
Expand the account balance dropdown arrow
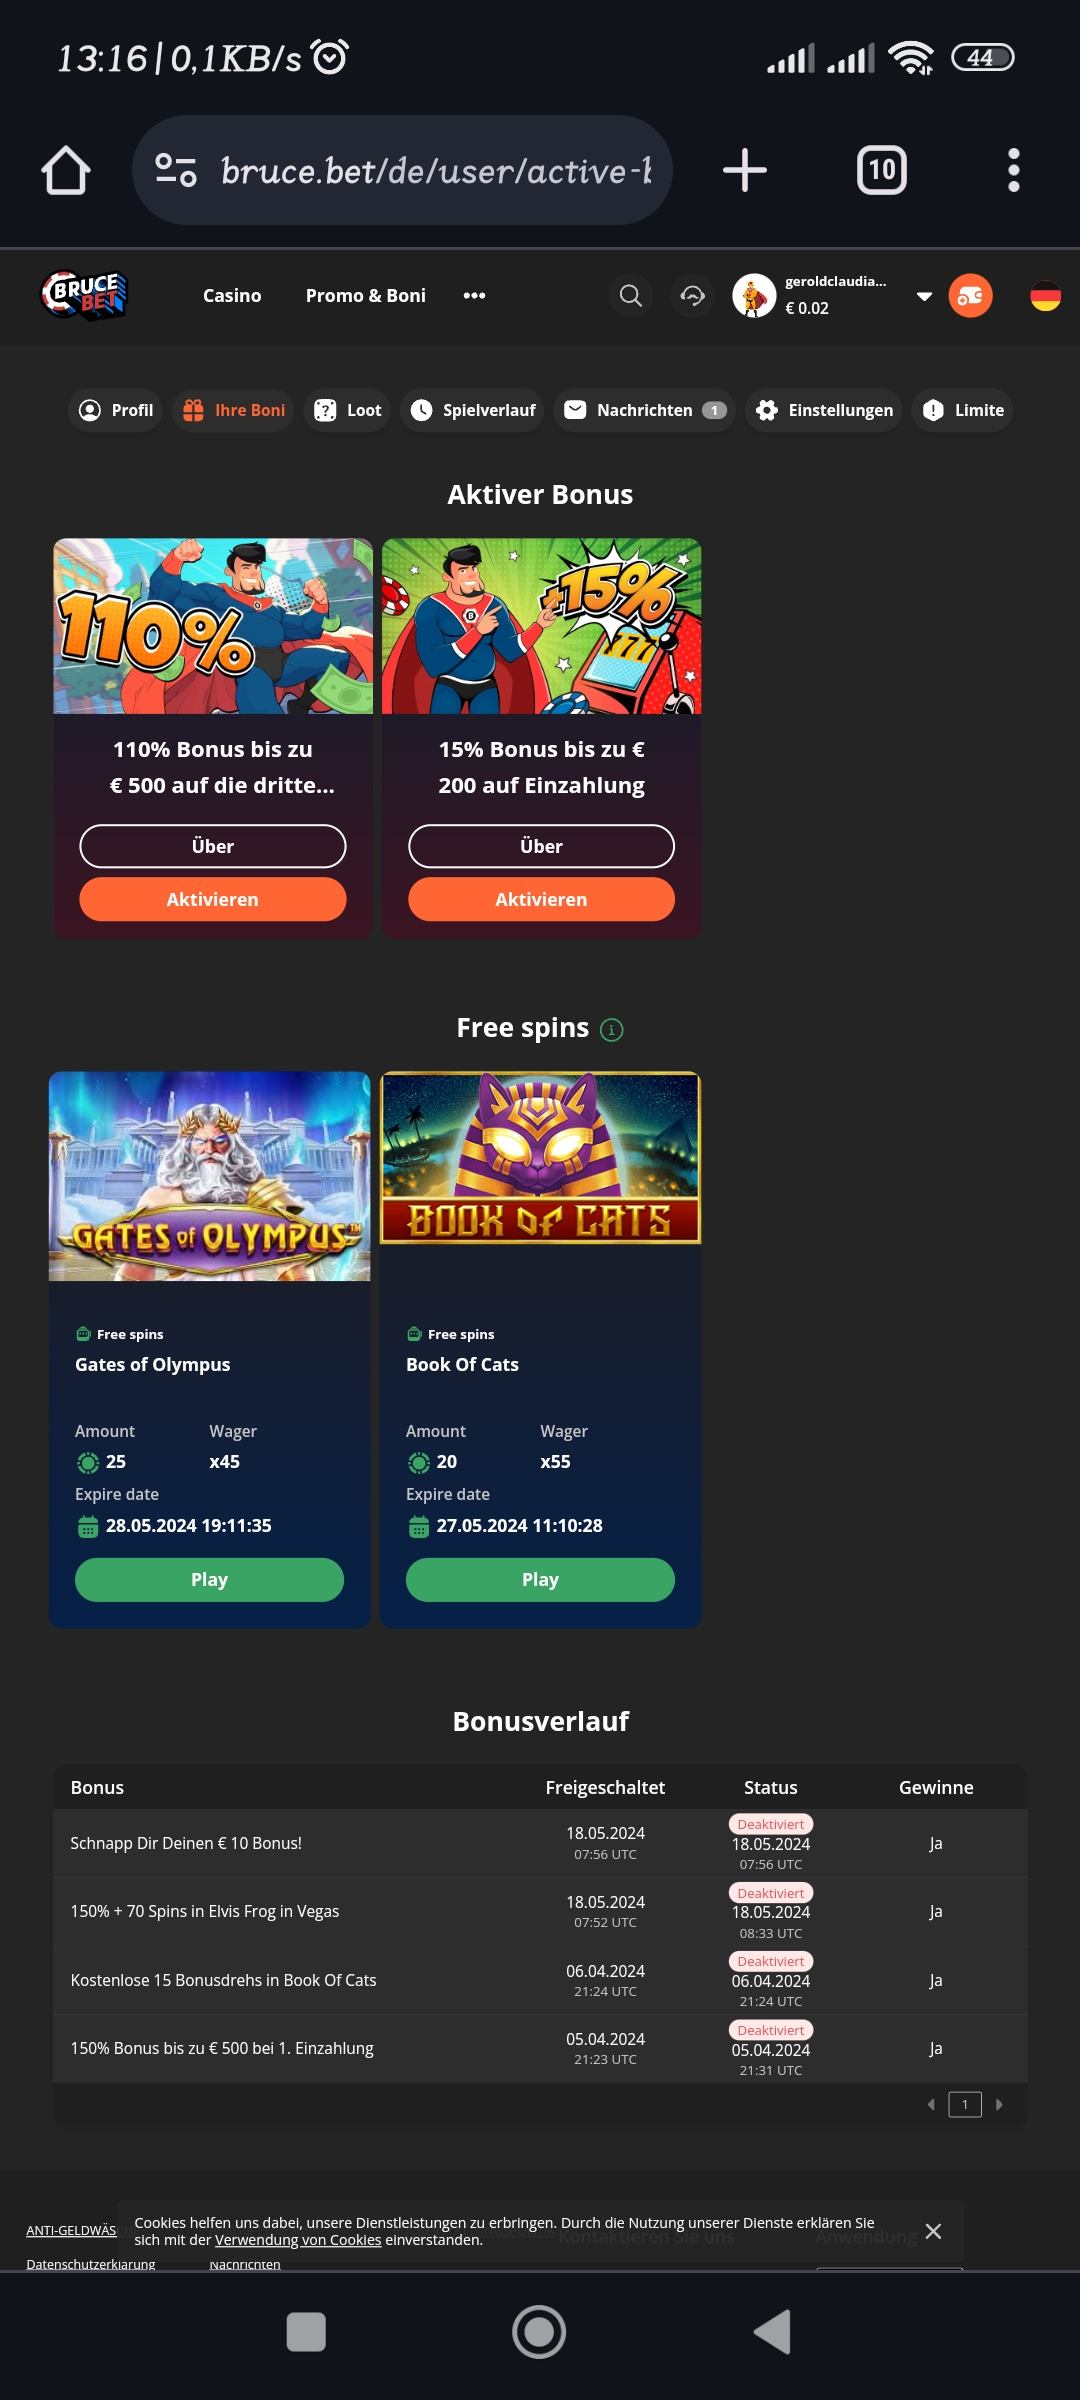pyautogui.click(x=925, y=296)
